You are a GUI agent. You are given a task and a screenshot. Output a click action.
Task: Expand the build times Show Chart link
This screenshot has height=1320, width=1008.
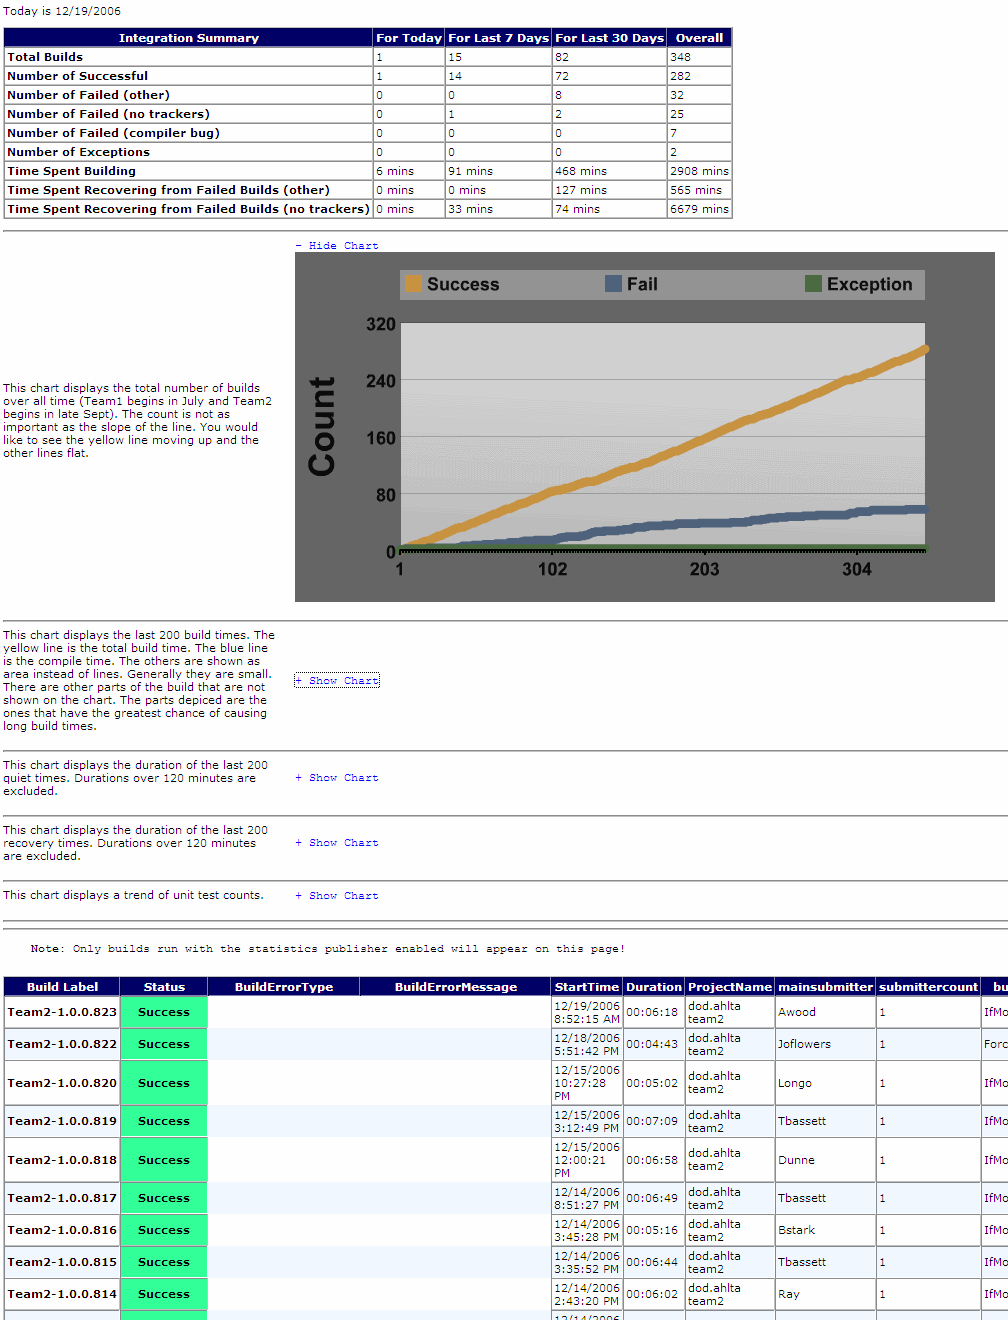337,681
